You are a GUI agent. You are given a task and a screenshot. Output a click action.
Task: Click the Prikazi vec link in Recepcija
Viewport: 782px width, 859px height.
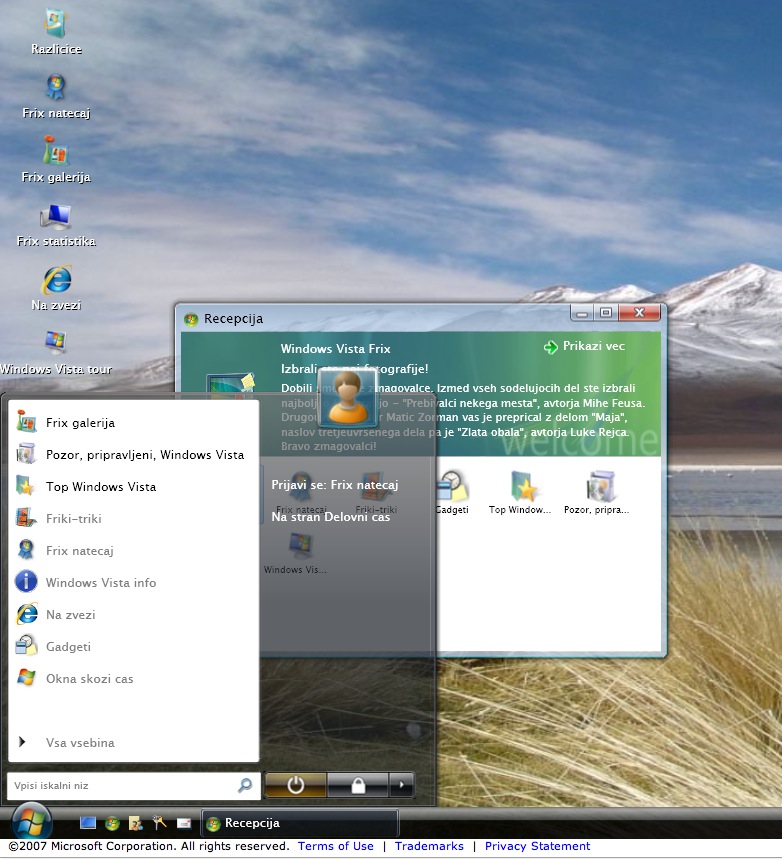[x=584, y=346]
